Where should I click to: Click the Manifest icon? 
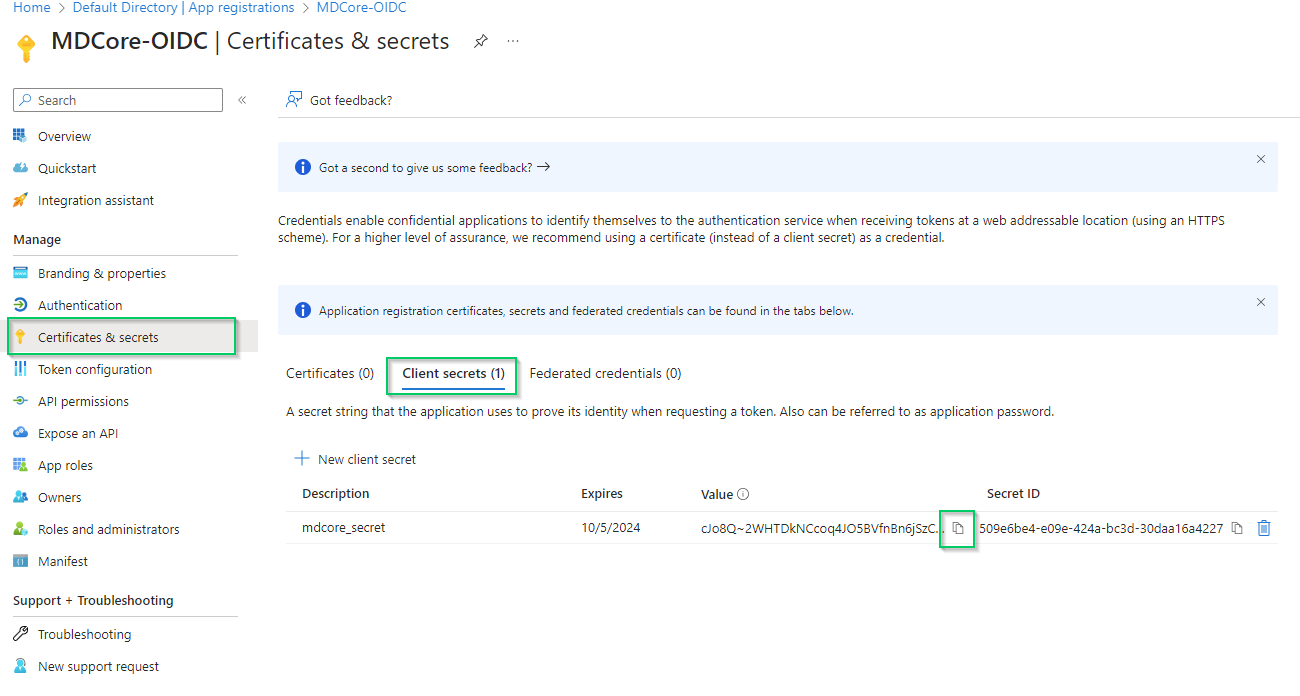click(x=20, y=561)
